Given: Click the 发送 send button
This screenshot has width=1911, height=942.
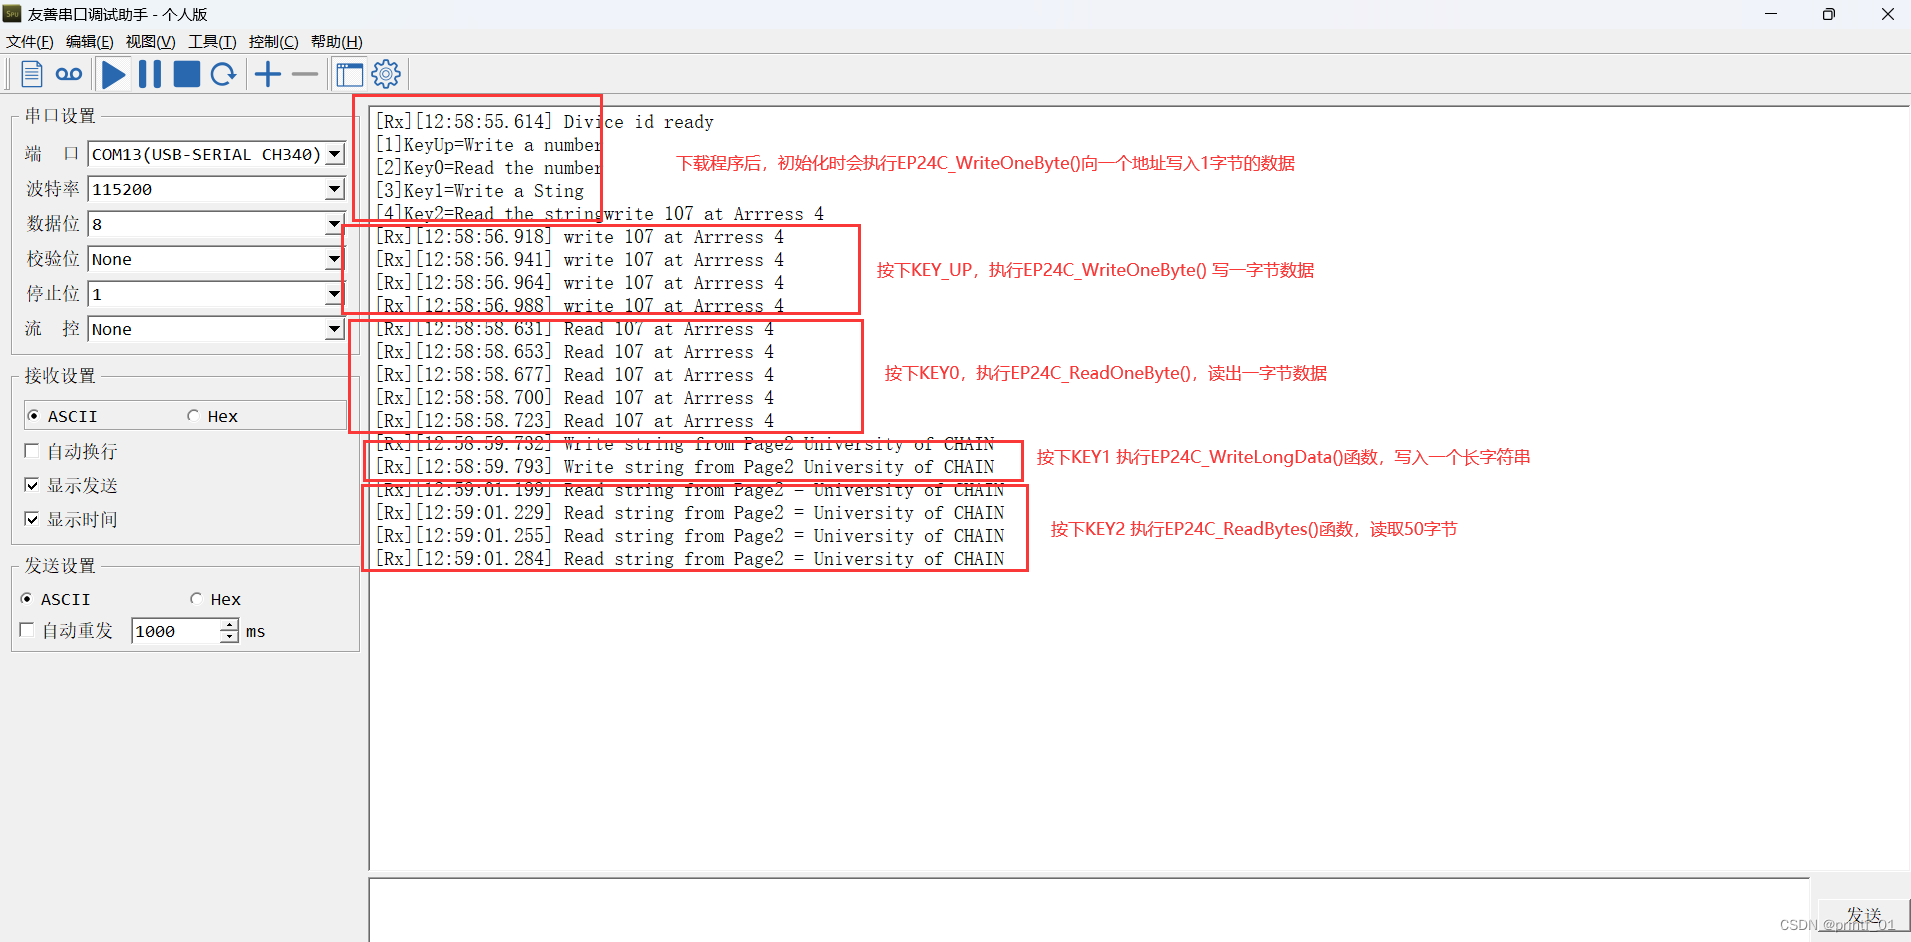Looking at the screenshot, I should click(x=1864, y=915).
